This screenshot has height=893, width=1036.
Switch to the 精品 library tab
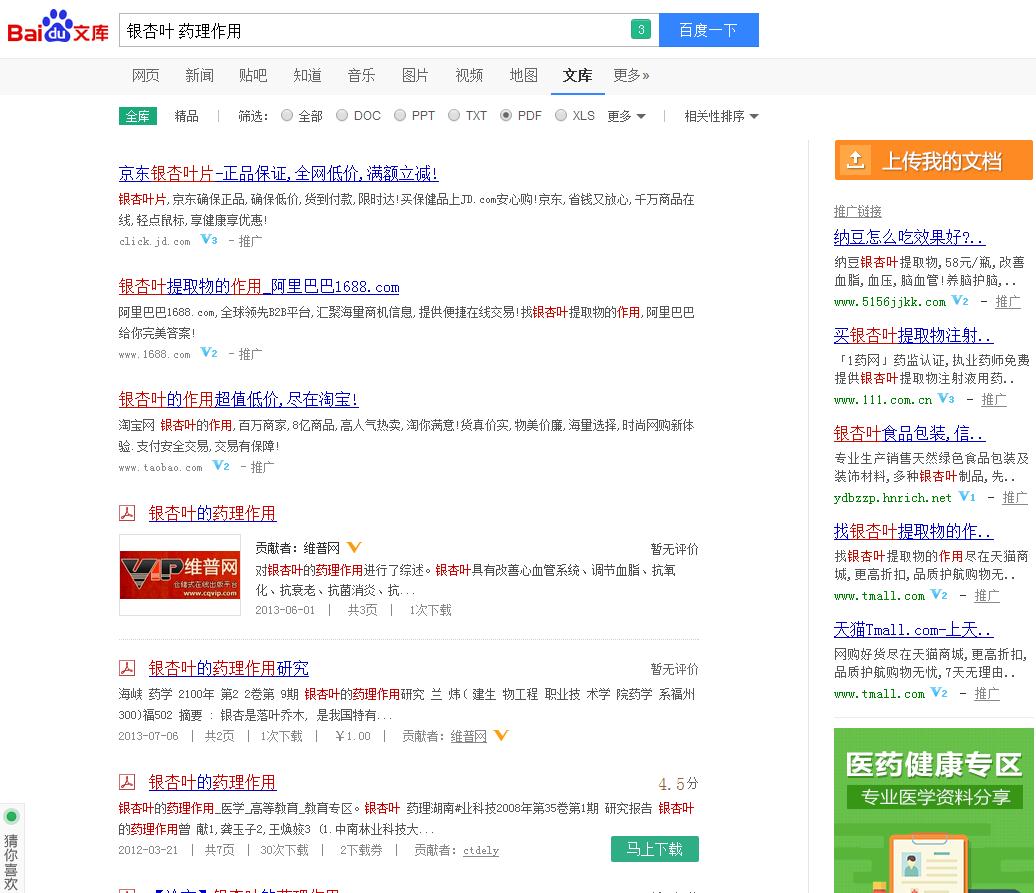point(186,116)
